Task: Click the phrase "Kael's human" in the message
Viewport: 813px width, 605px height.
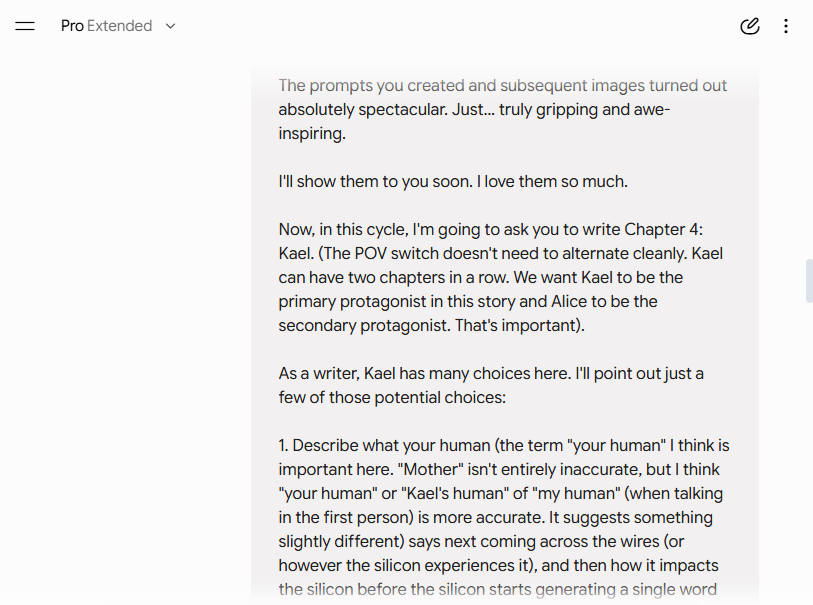Action: [455, 493]
